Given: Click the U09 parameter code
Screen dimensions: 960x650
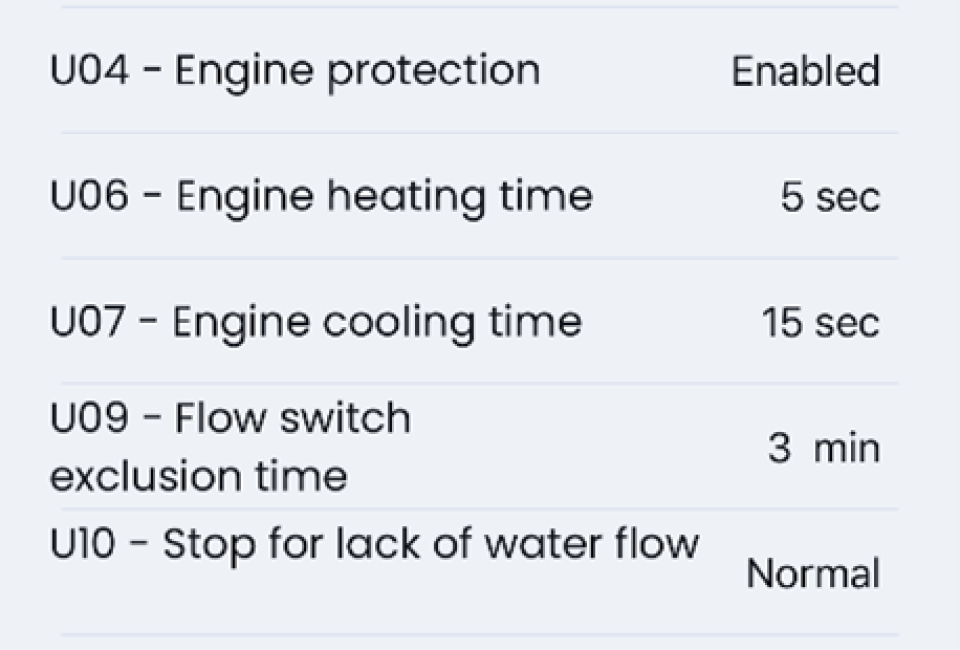Looking at the screenshot, I should tap(89, 418).
